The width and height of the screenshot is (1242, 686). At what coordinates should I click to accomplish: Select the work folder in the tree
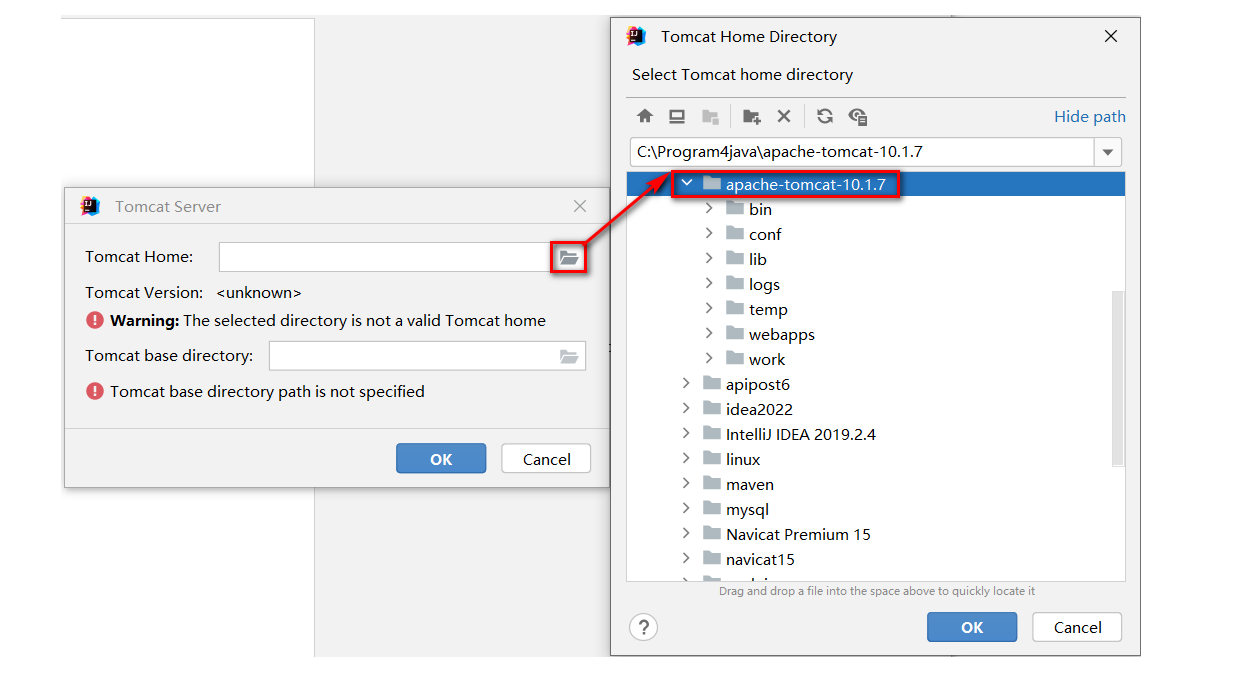(767, 360)
